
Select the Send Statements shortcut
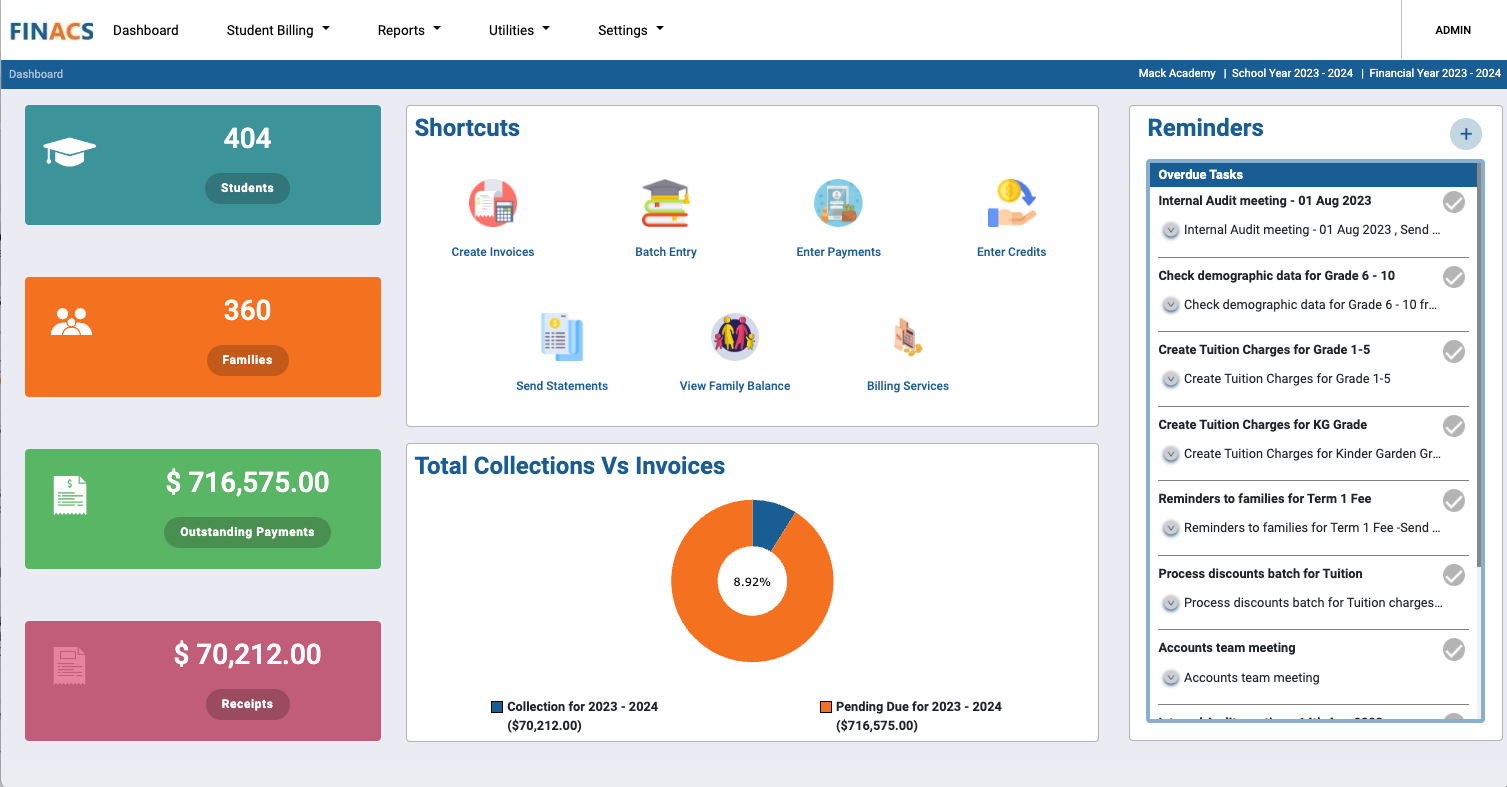(x=561, y=335)
